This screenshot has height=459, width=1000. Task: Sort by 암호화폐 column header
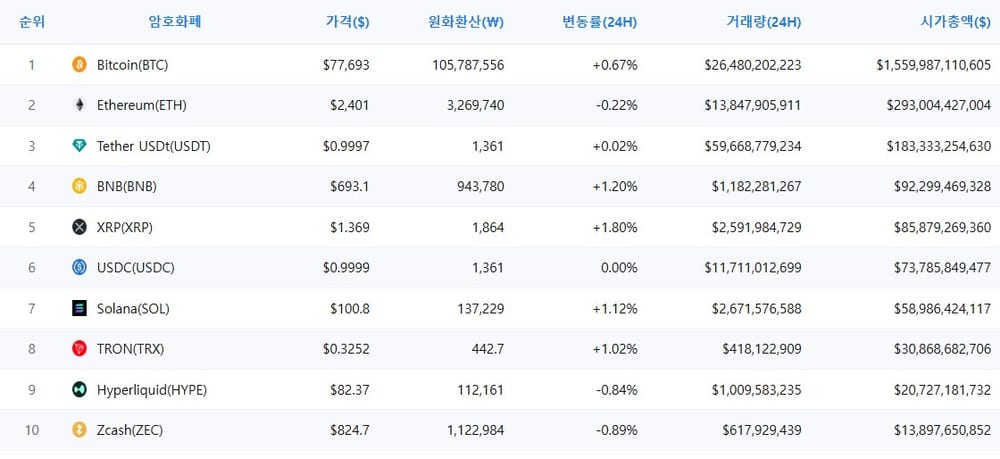click(175, 22)
